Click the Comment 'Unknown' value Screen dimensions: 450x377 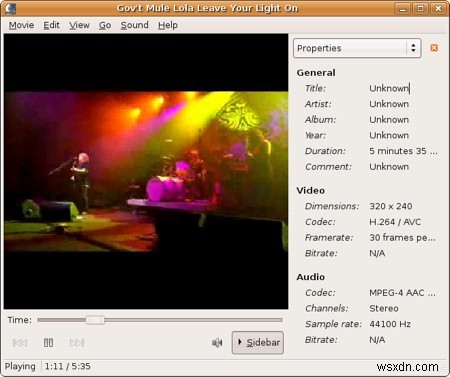[x=389, y=167]
